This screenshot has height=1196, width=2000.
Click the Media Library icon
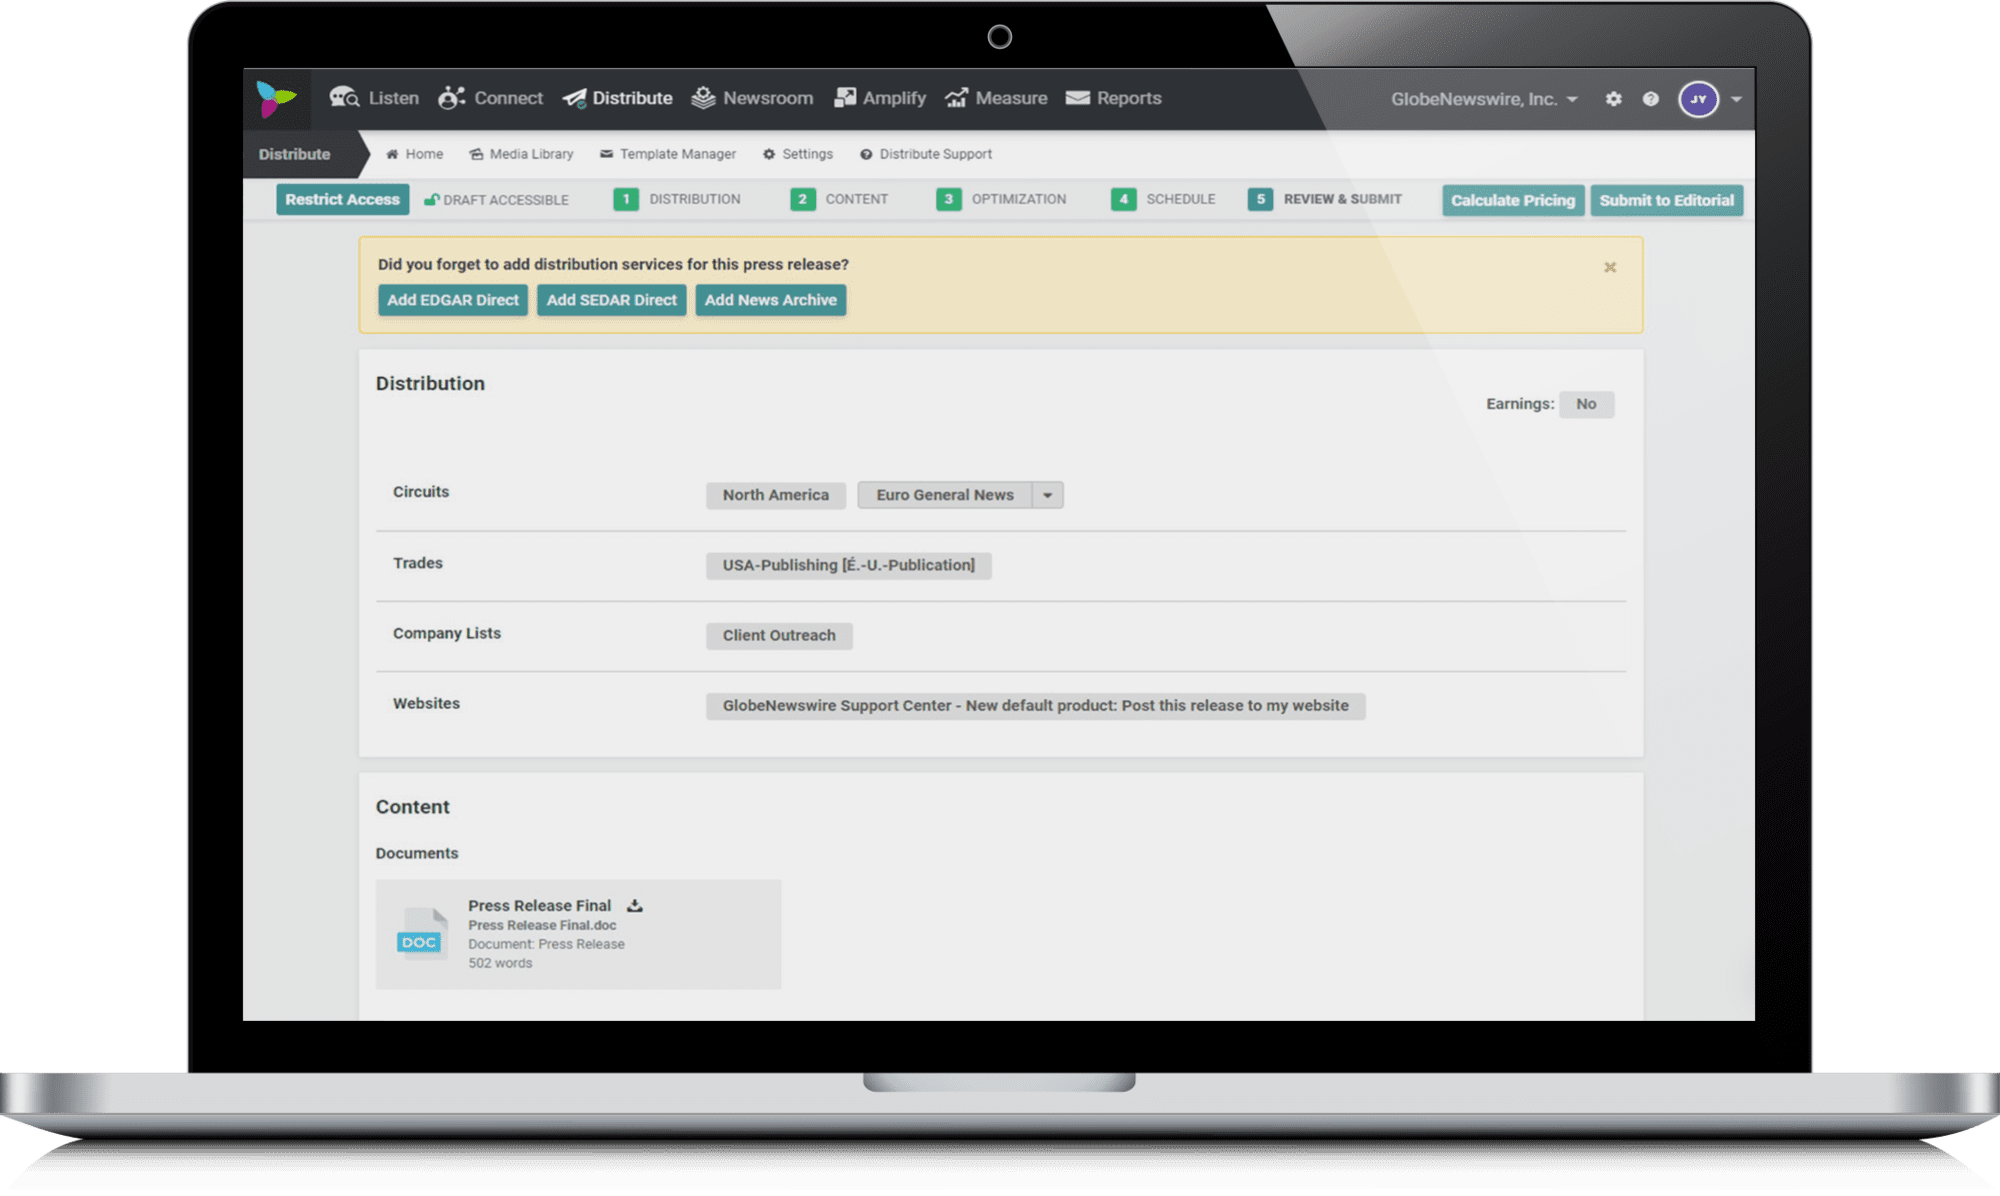tap(476, 154)
